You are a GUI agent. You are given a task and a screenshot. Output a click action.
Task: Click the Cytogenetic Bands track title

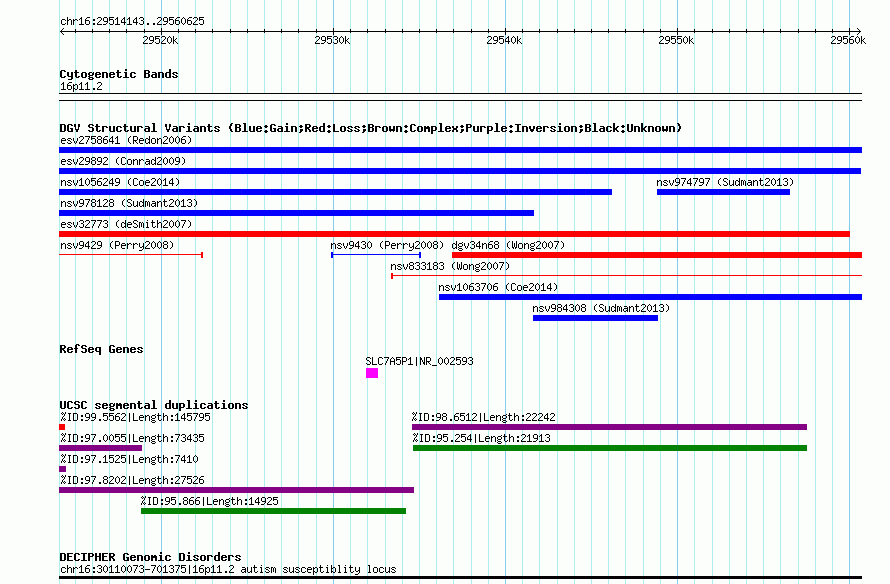[119, 74]
